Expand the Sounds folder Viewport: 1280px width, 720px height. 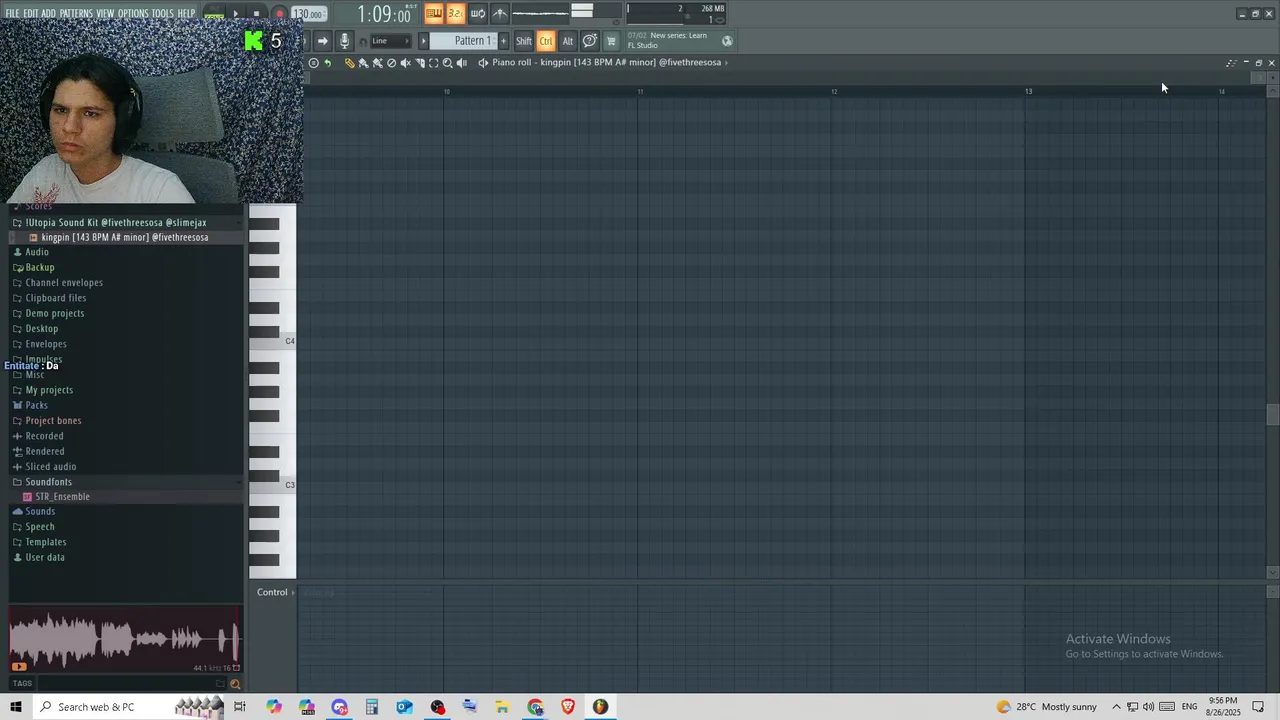point(40,511)
